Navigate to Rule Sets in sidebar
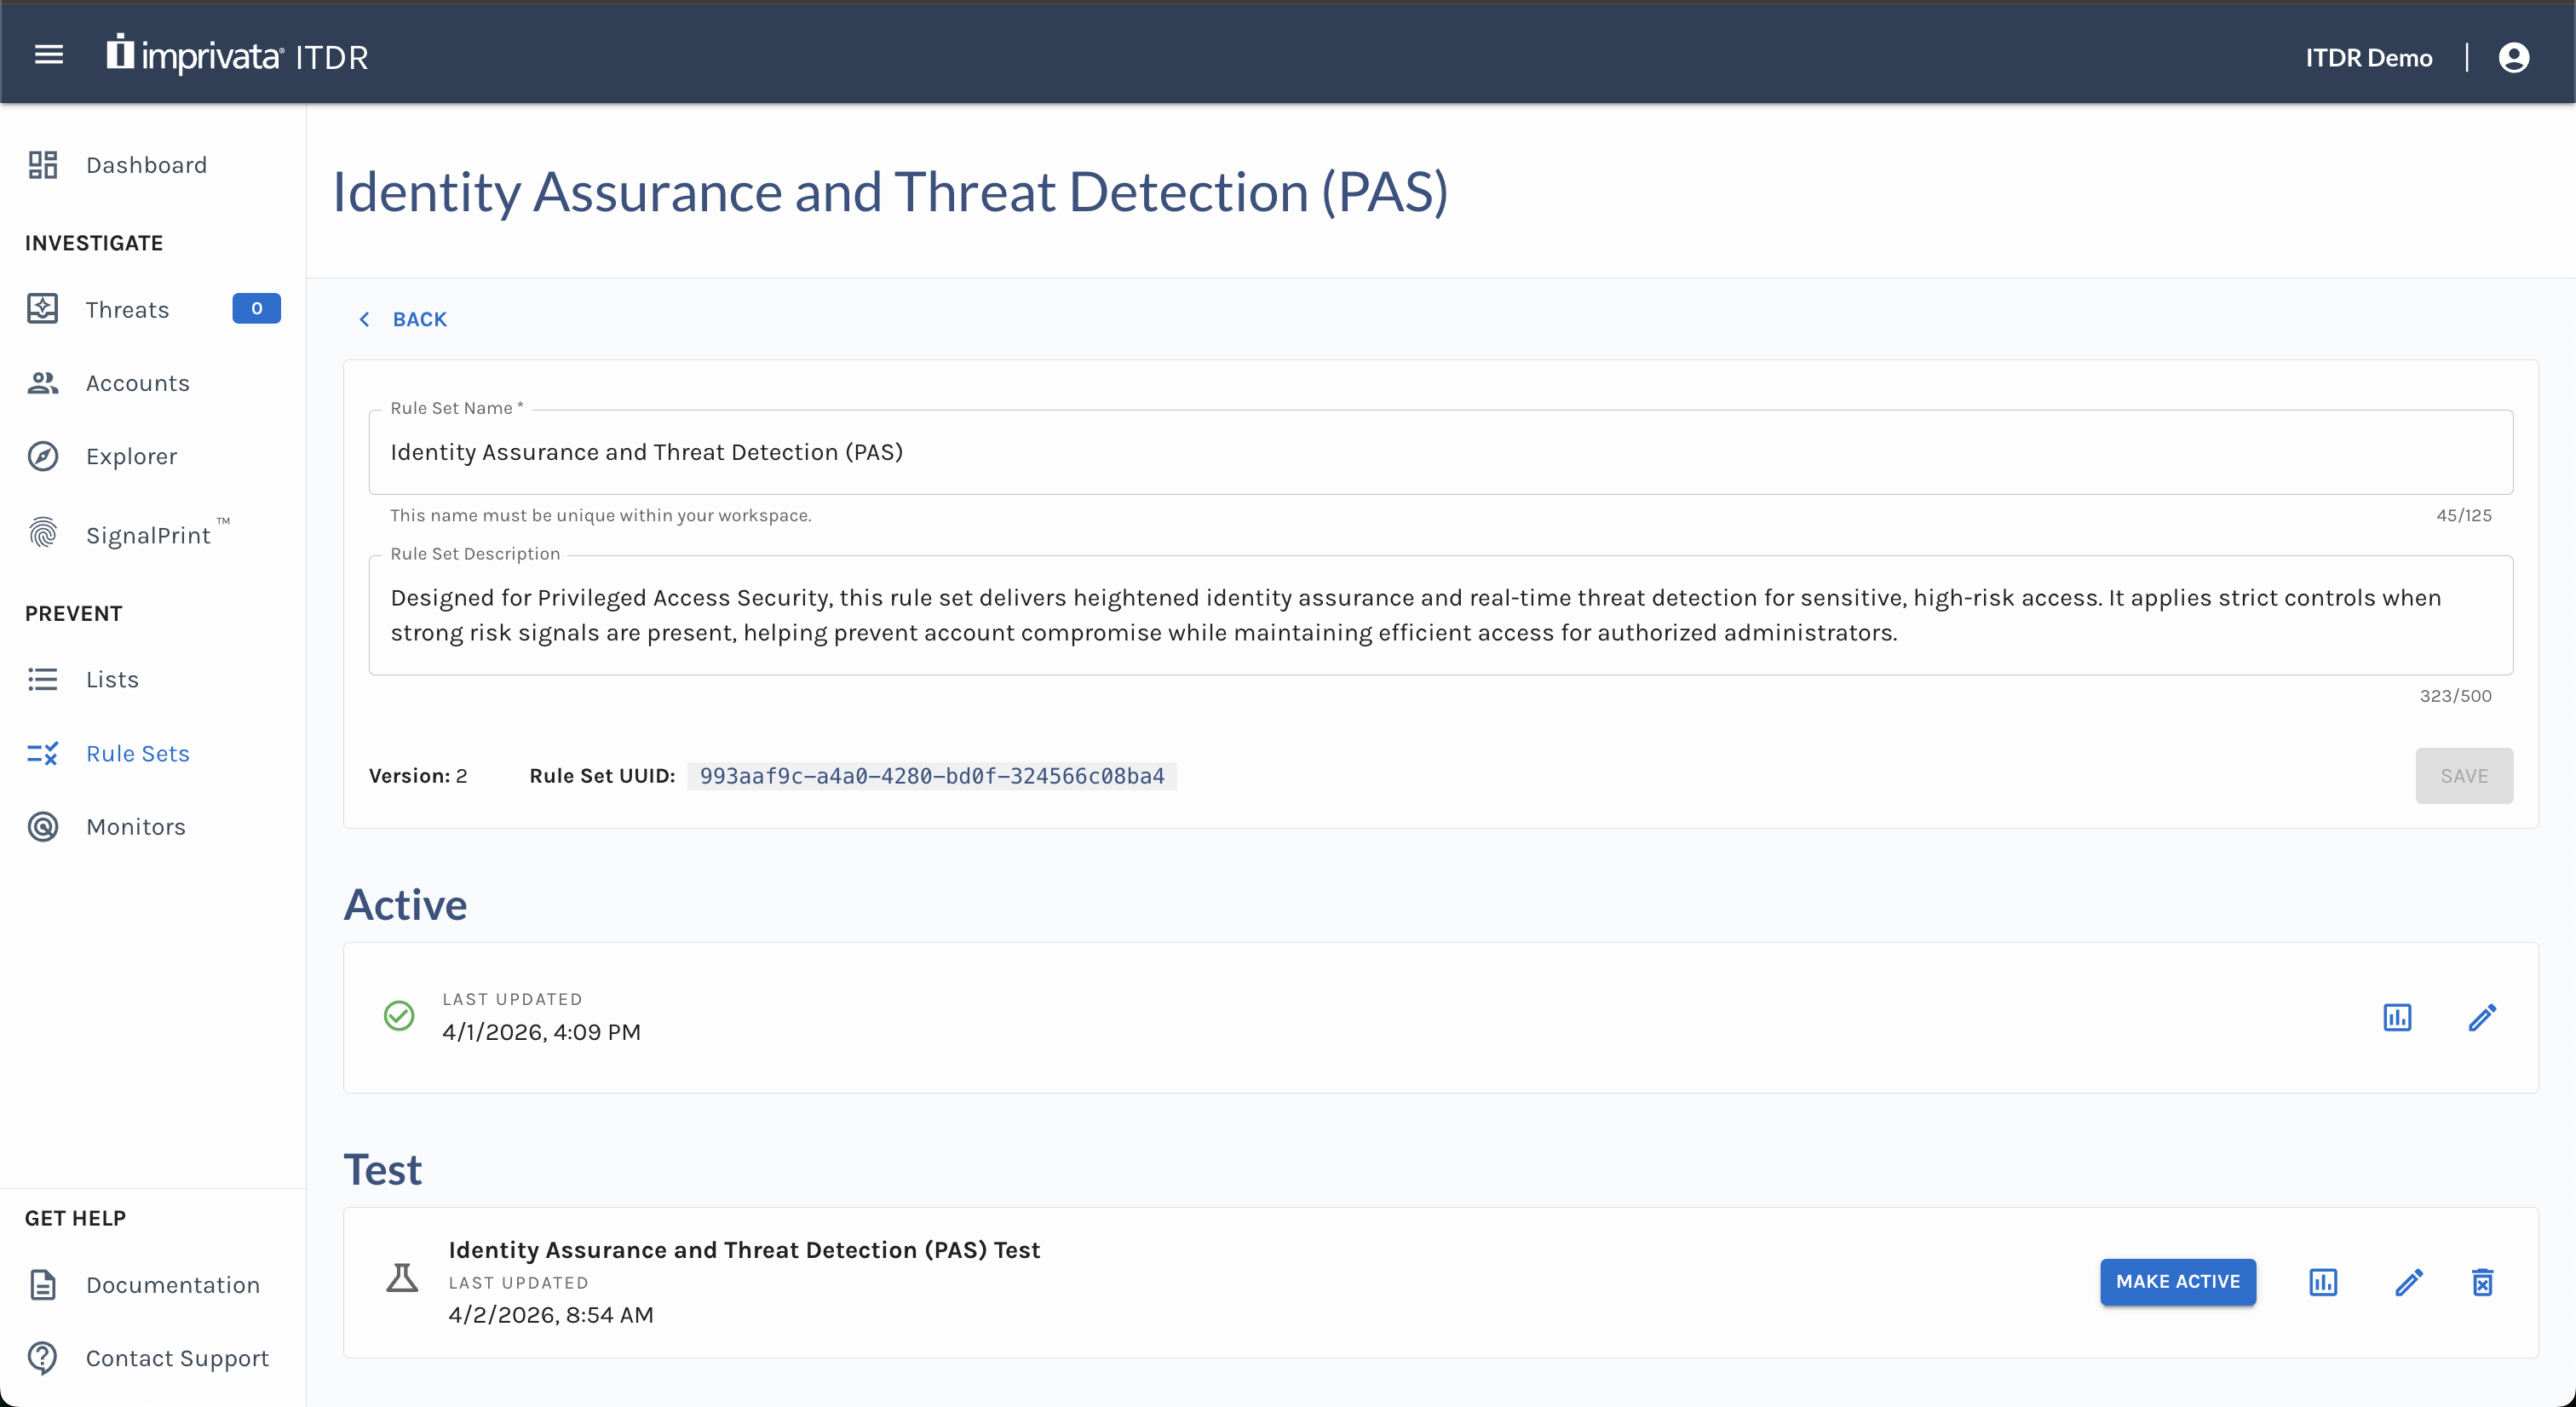 (x=137, y=753)
